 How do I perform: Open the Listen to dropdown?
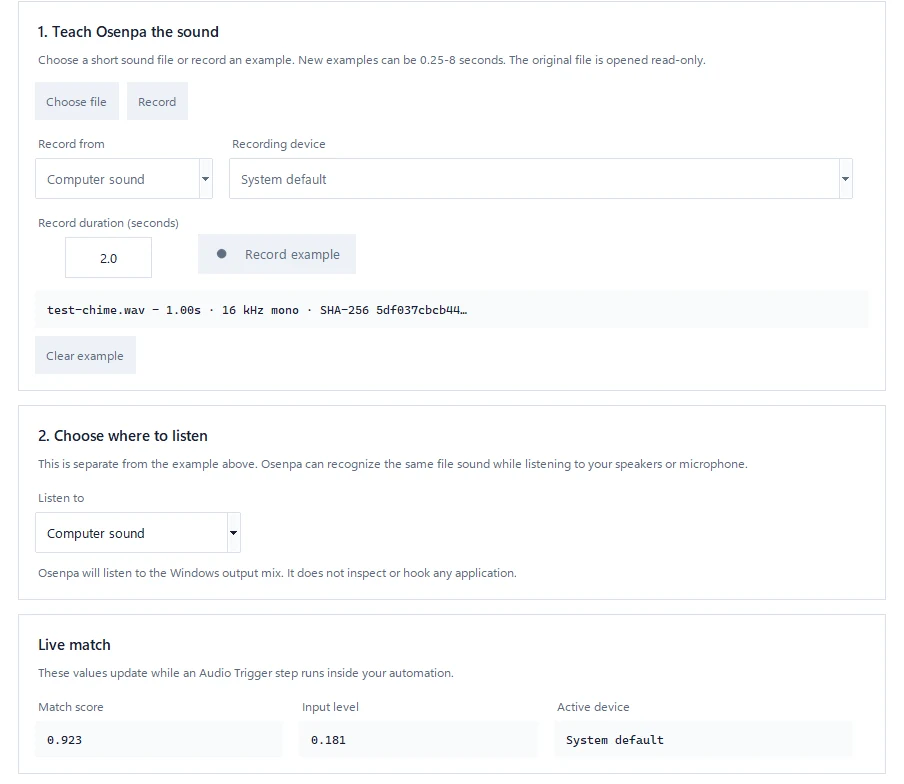tap(138, 533)
